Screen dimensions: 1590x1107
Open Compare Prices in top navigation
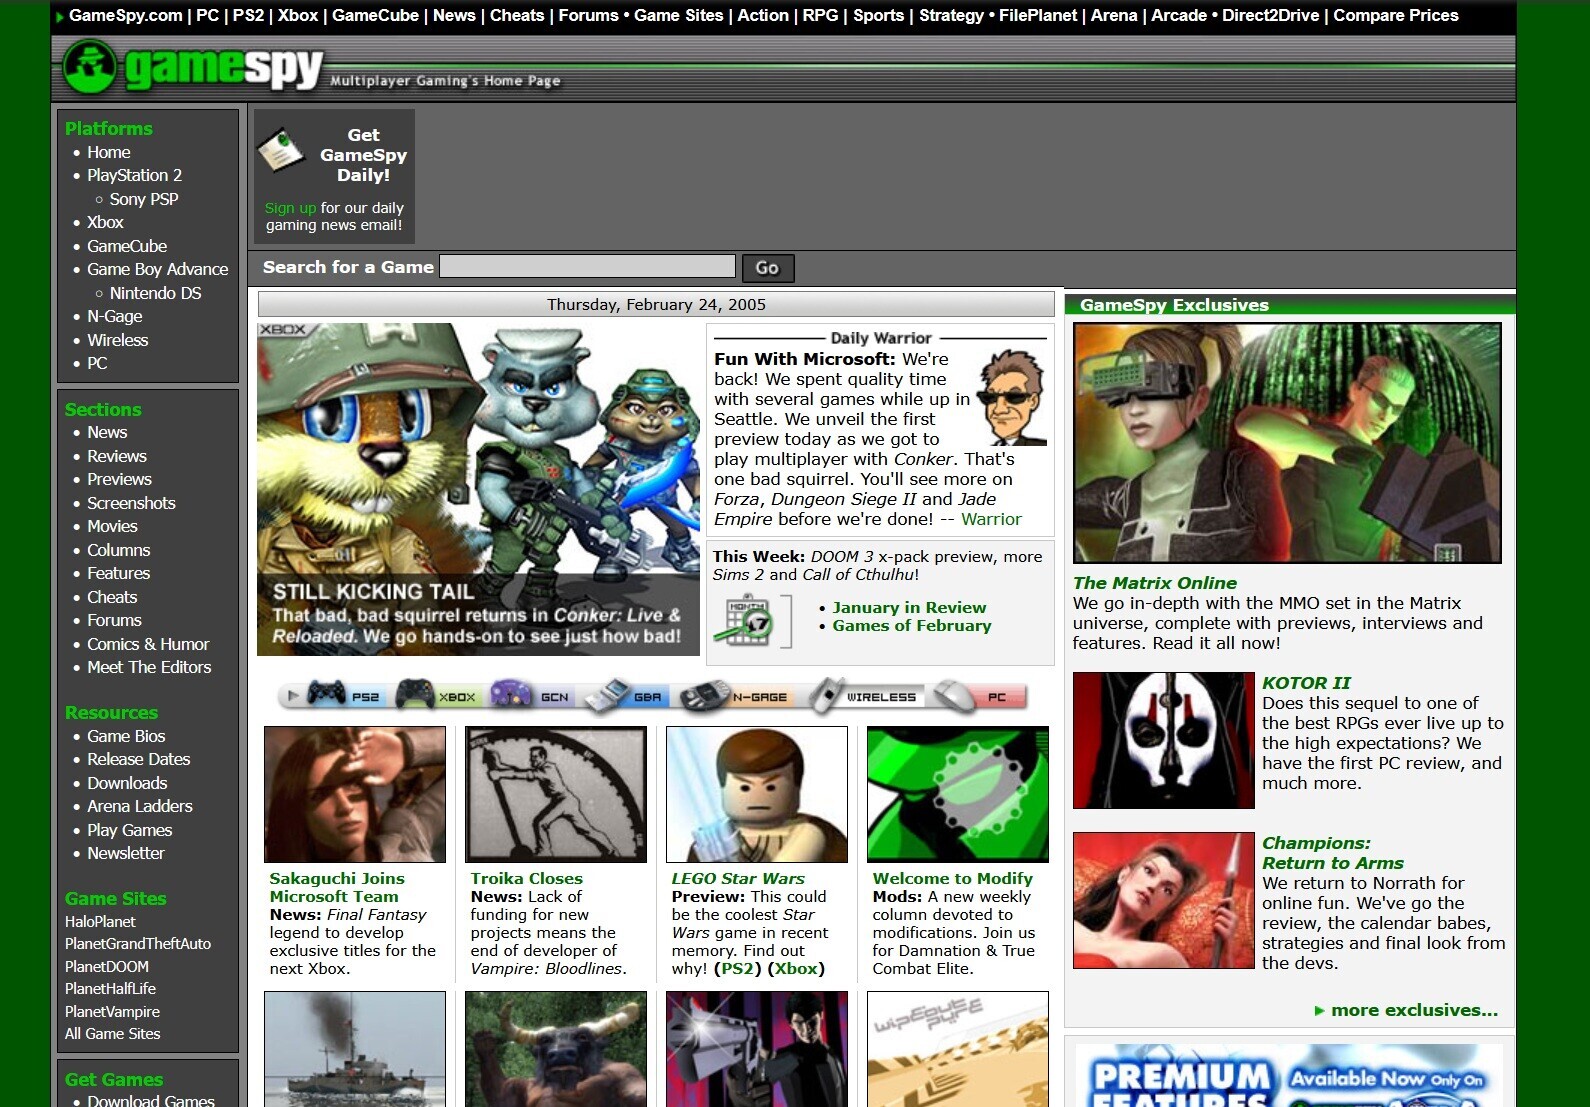pos(1396,15)
